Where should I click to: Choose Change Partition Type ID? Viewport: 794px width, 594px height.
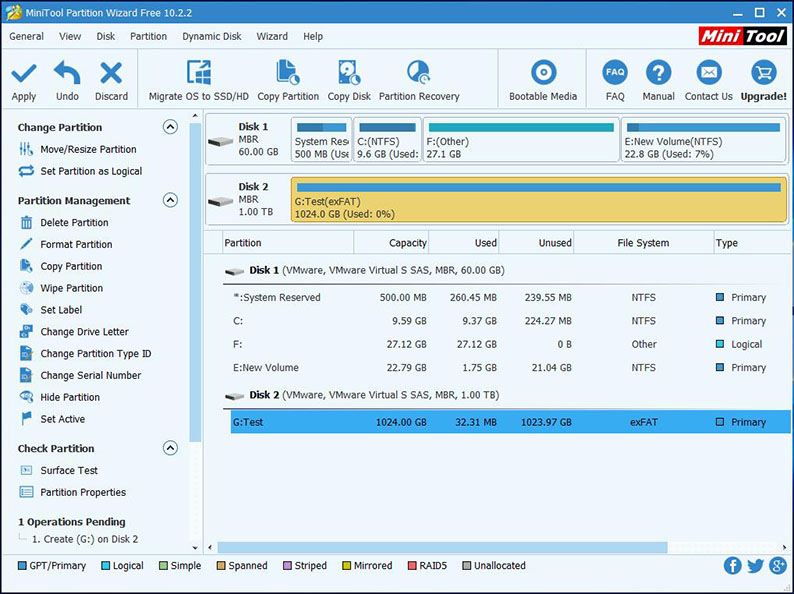pos(85,353)
